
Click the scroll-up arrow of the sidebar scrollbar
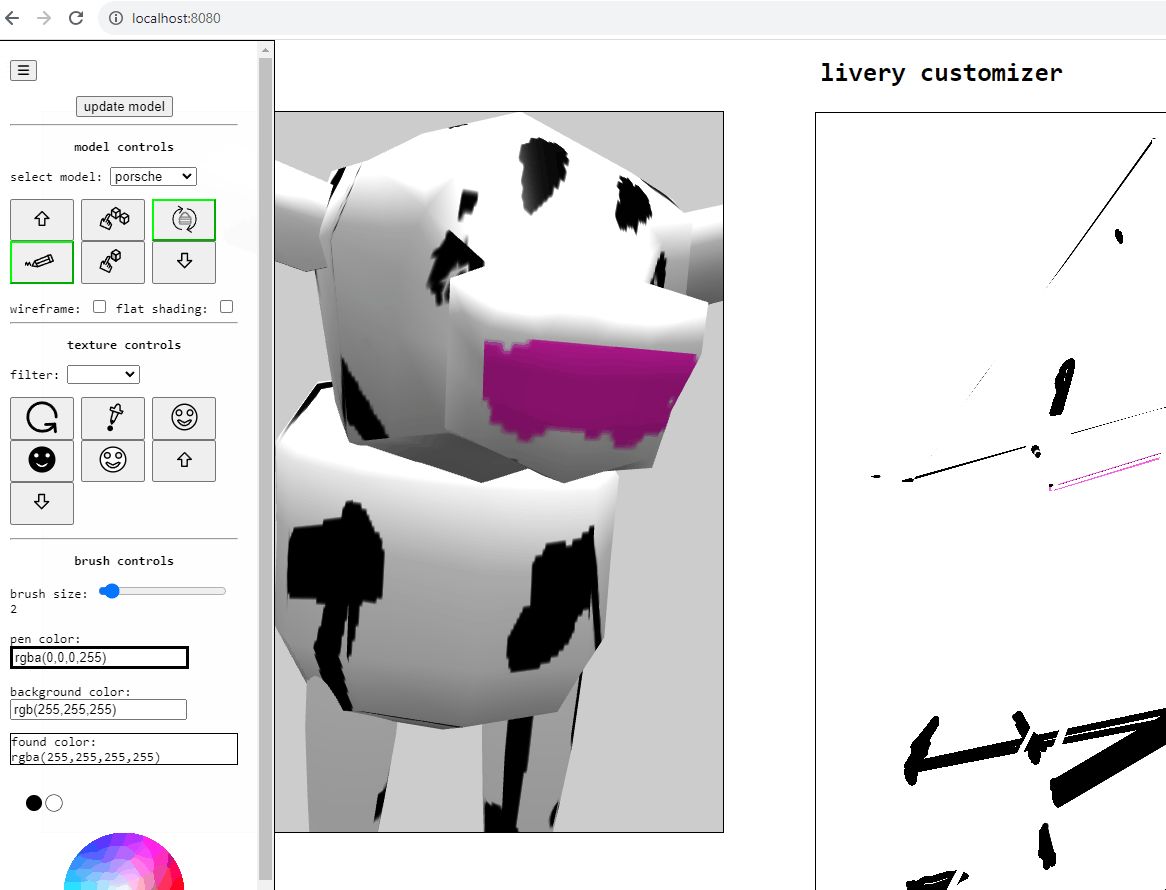(265, 50)
